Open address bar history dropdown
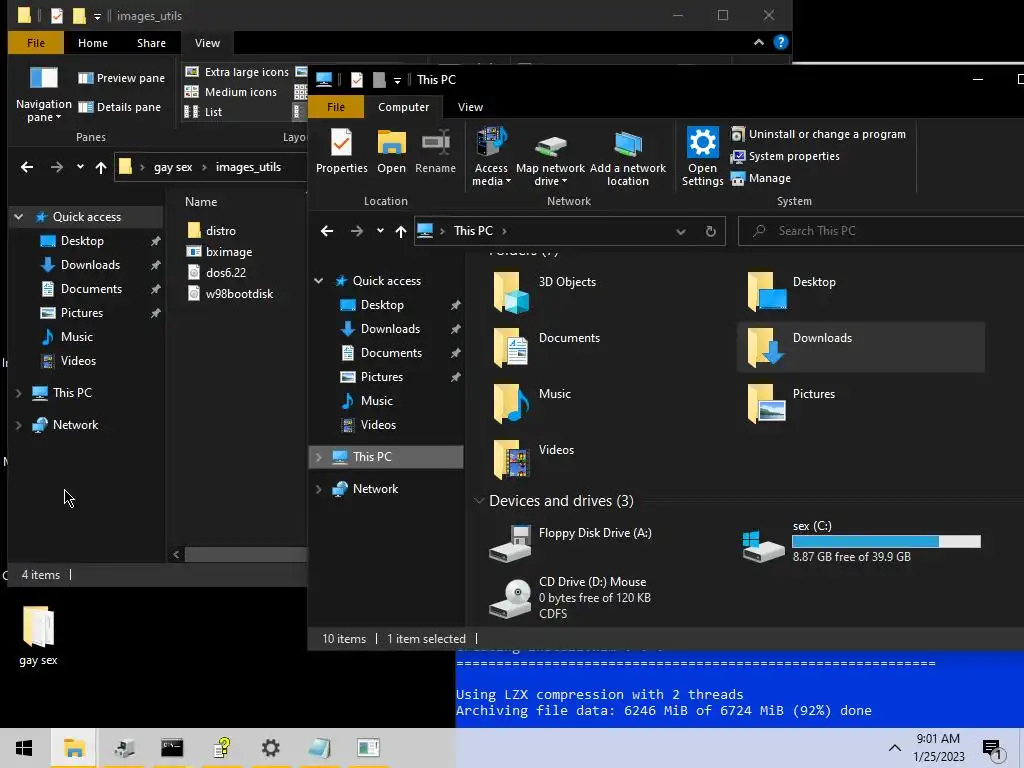1024x768 pixels. [x=680, y=231]
